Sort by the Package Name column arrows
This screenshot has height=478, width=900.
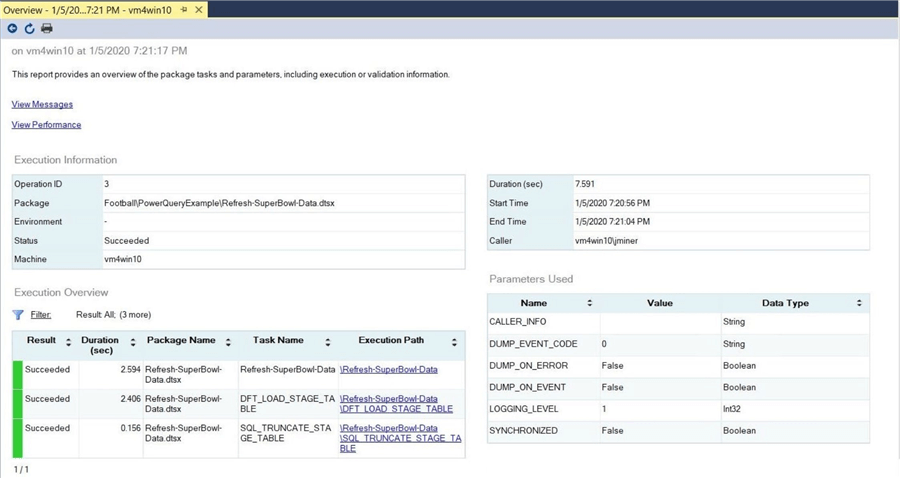227,342
